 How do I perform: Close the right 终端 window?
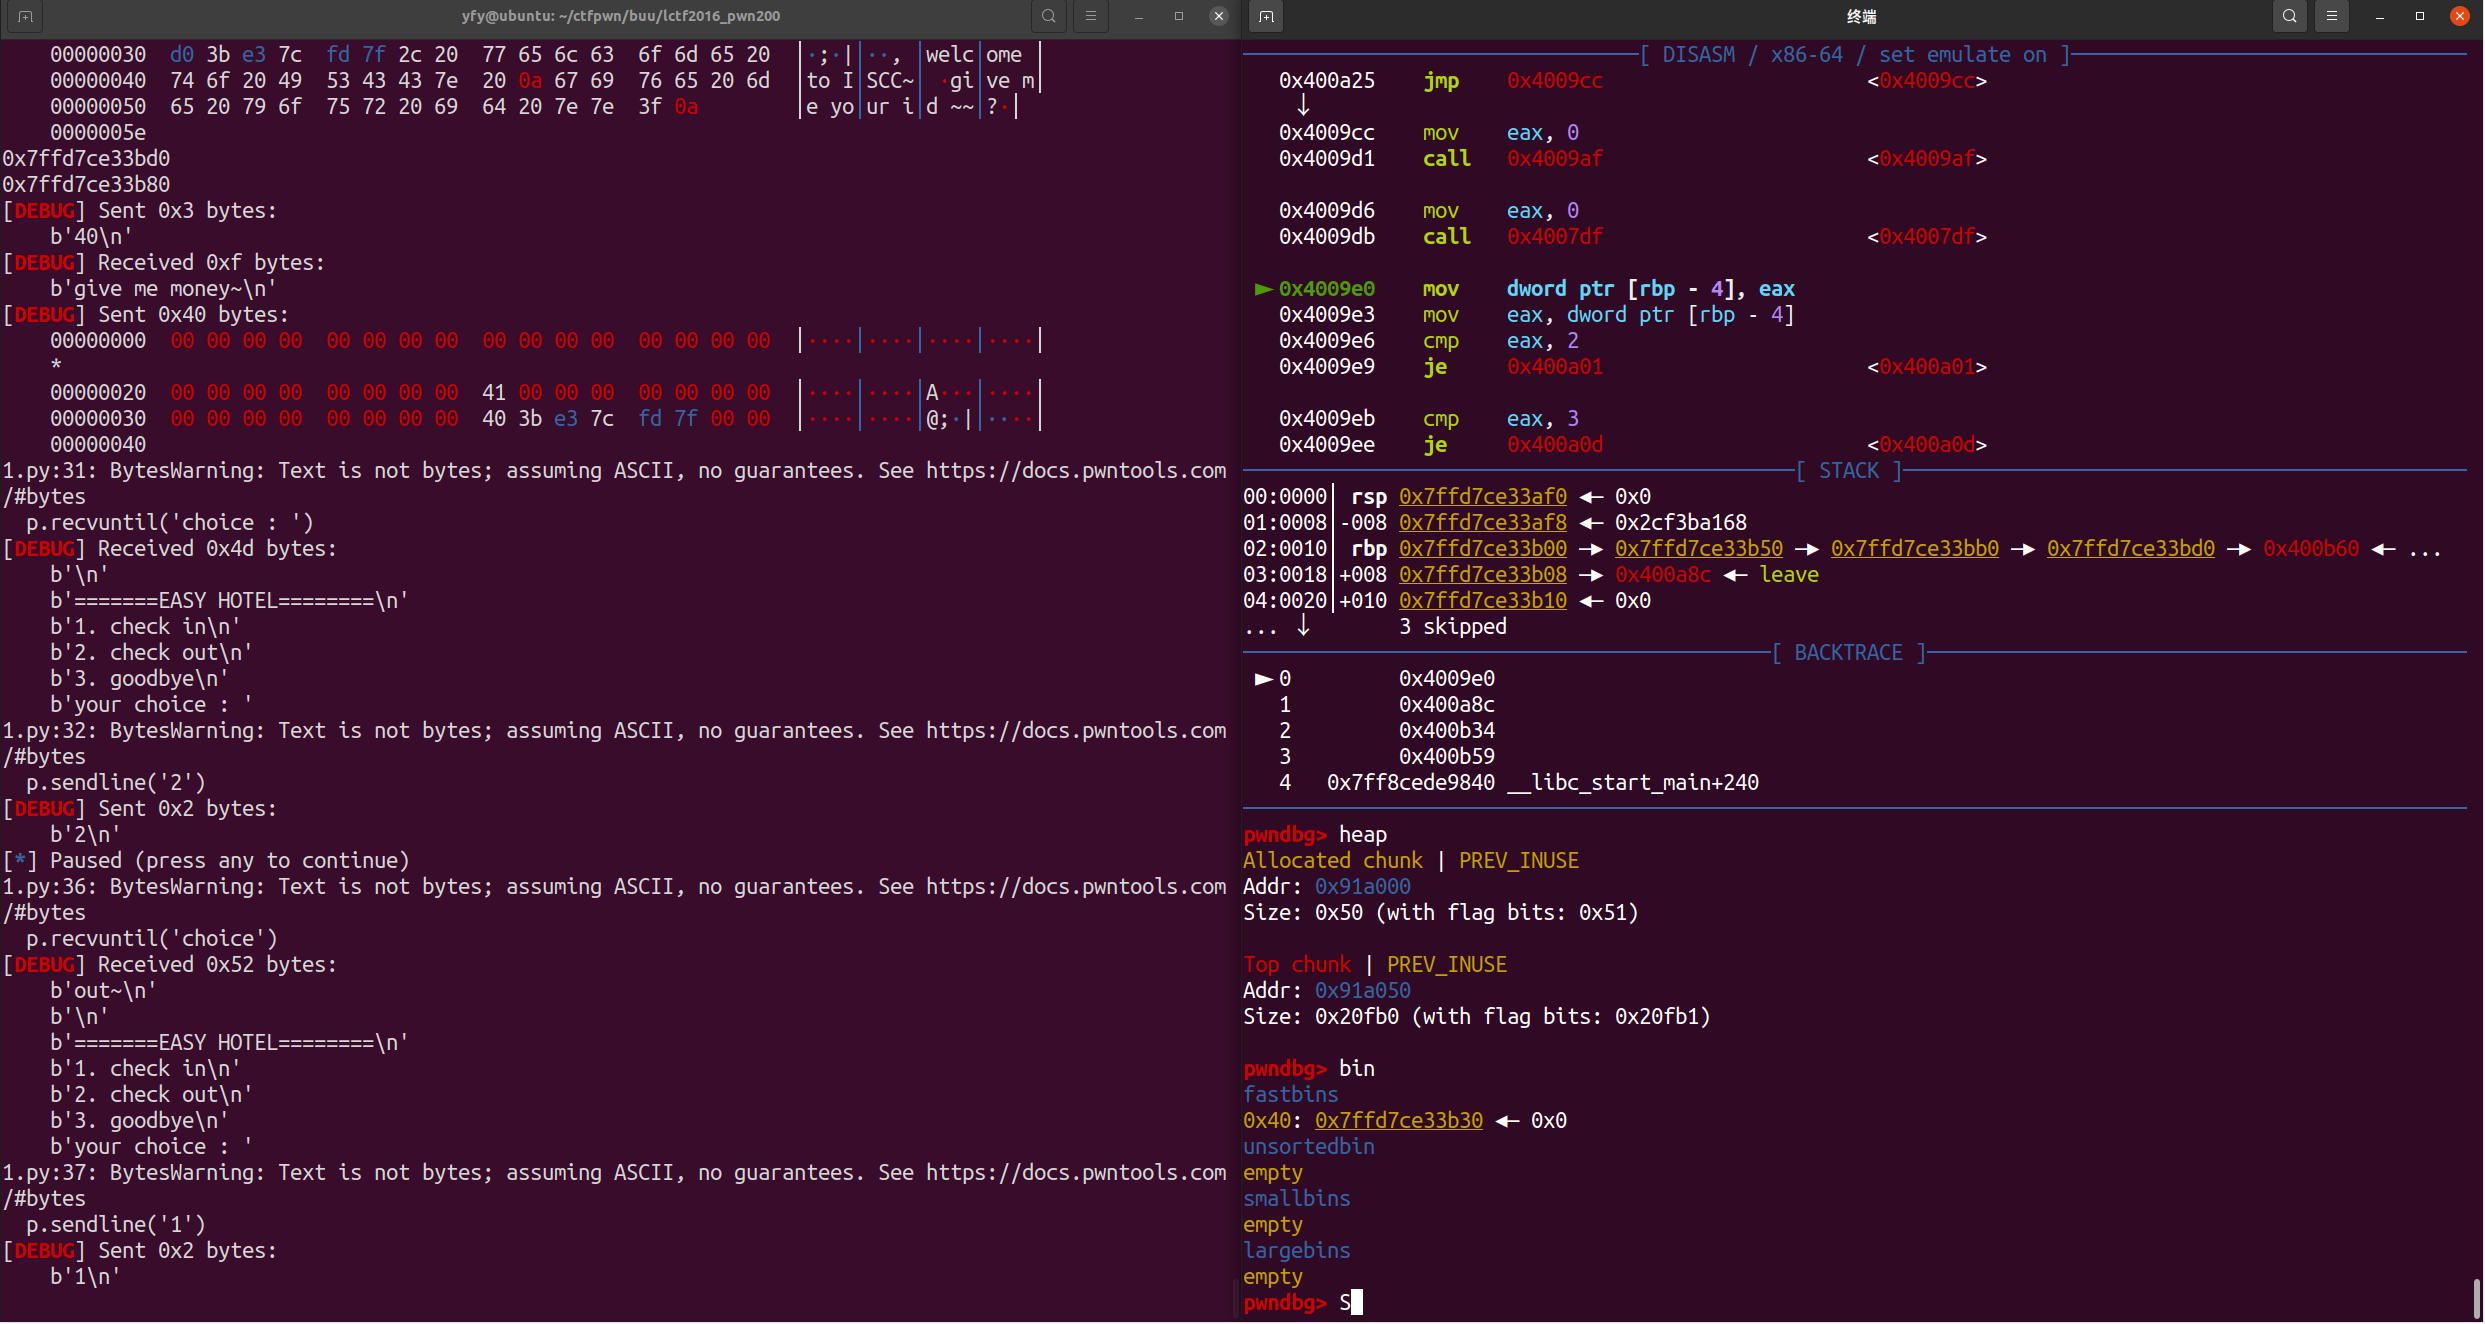click(x=2460, y=16)
